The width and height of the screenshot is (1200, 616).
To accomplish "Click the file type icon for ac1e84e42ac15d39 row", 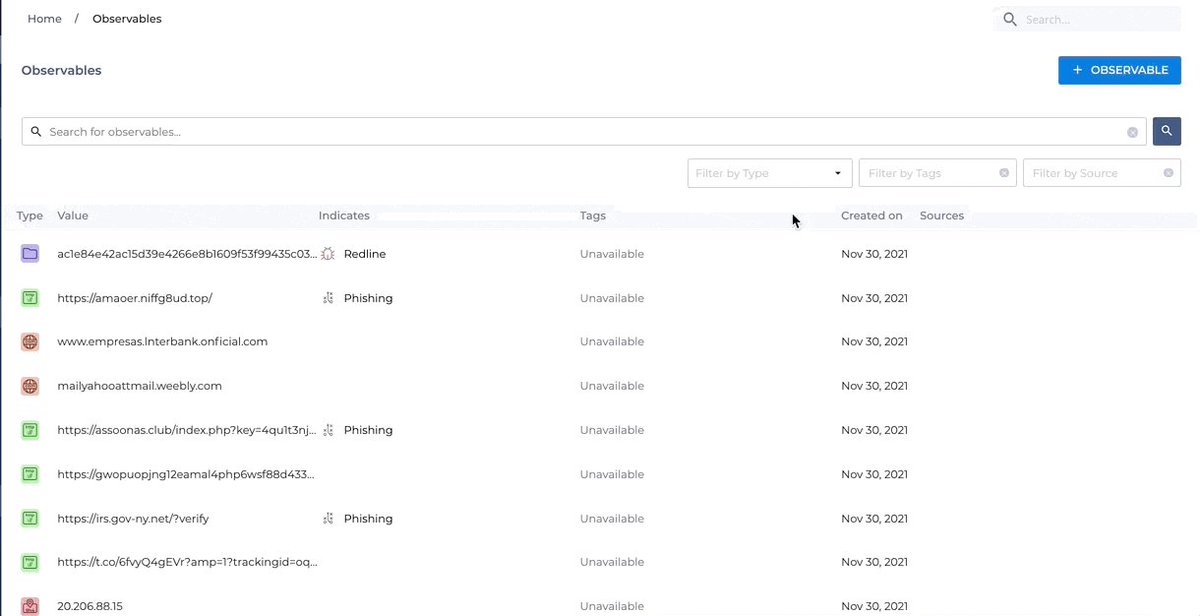I will click(x=30, y=254).
